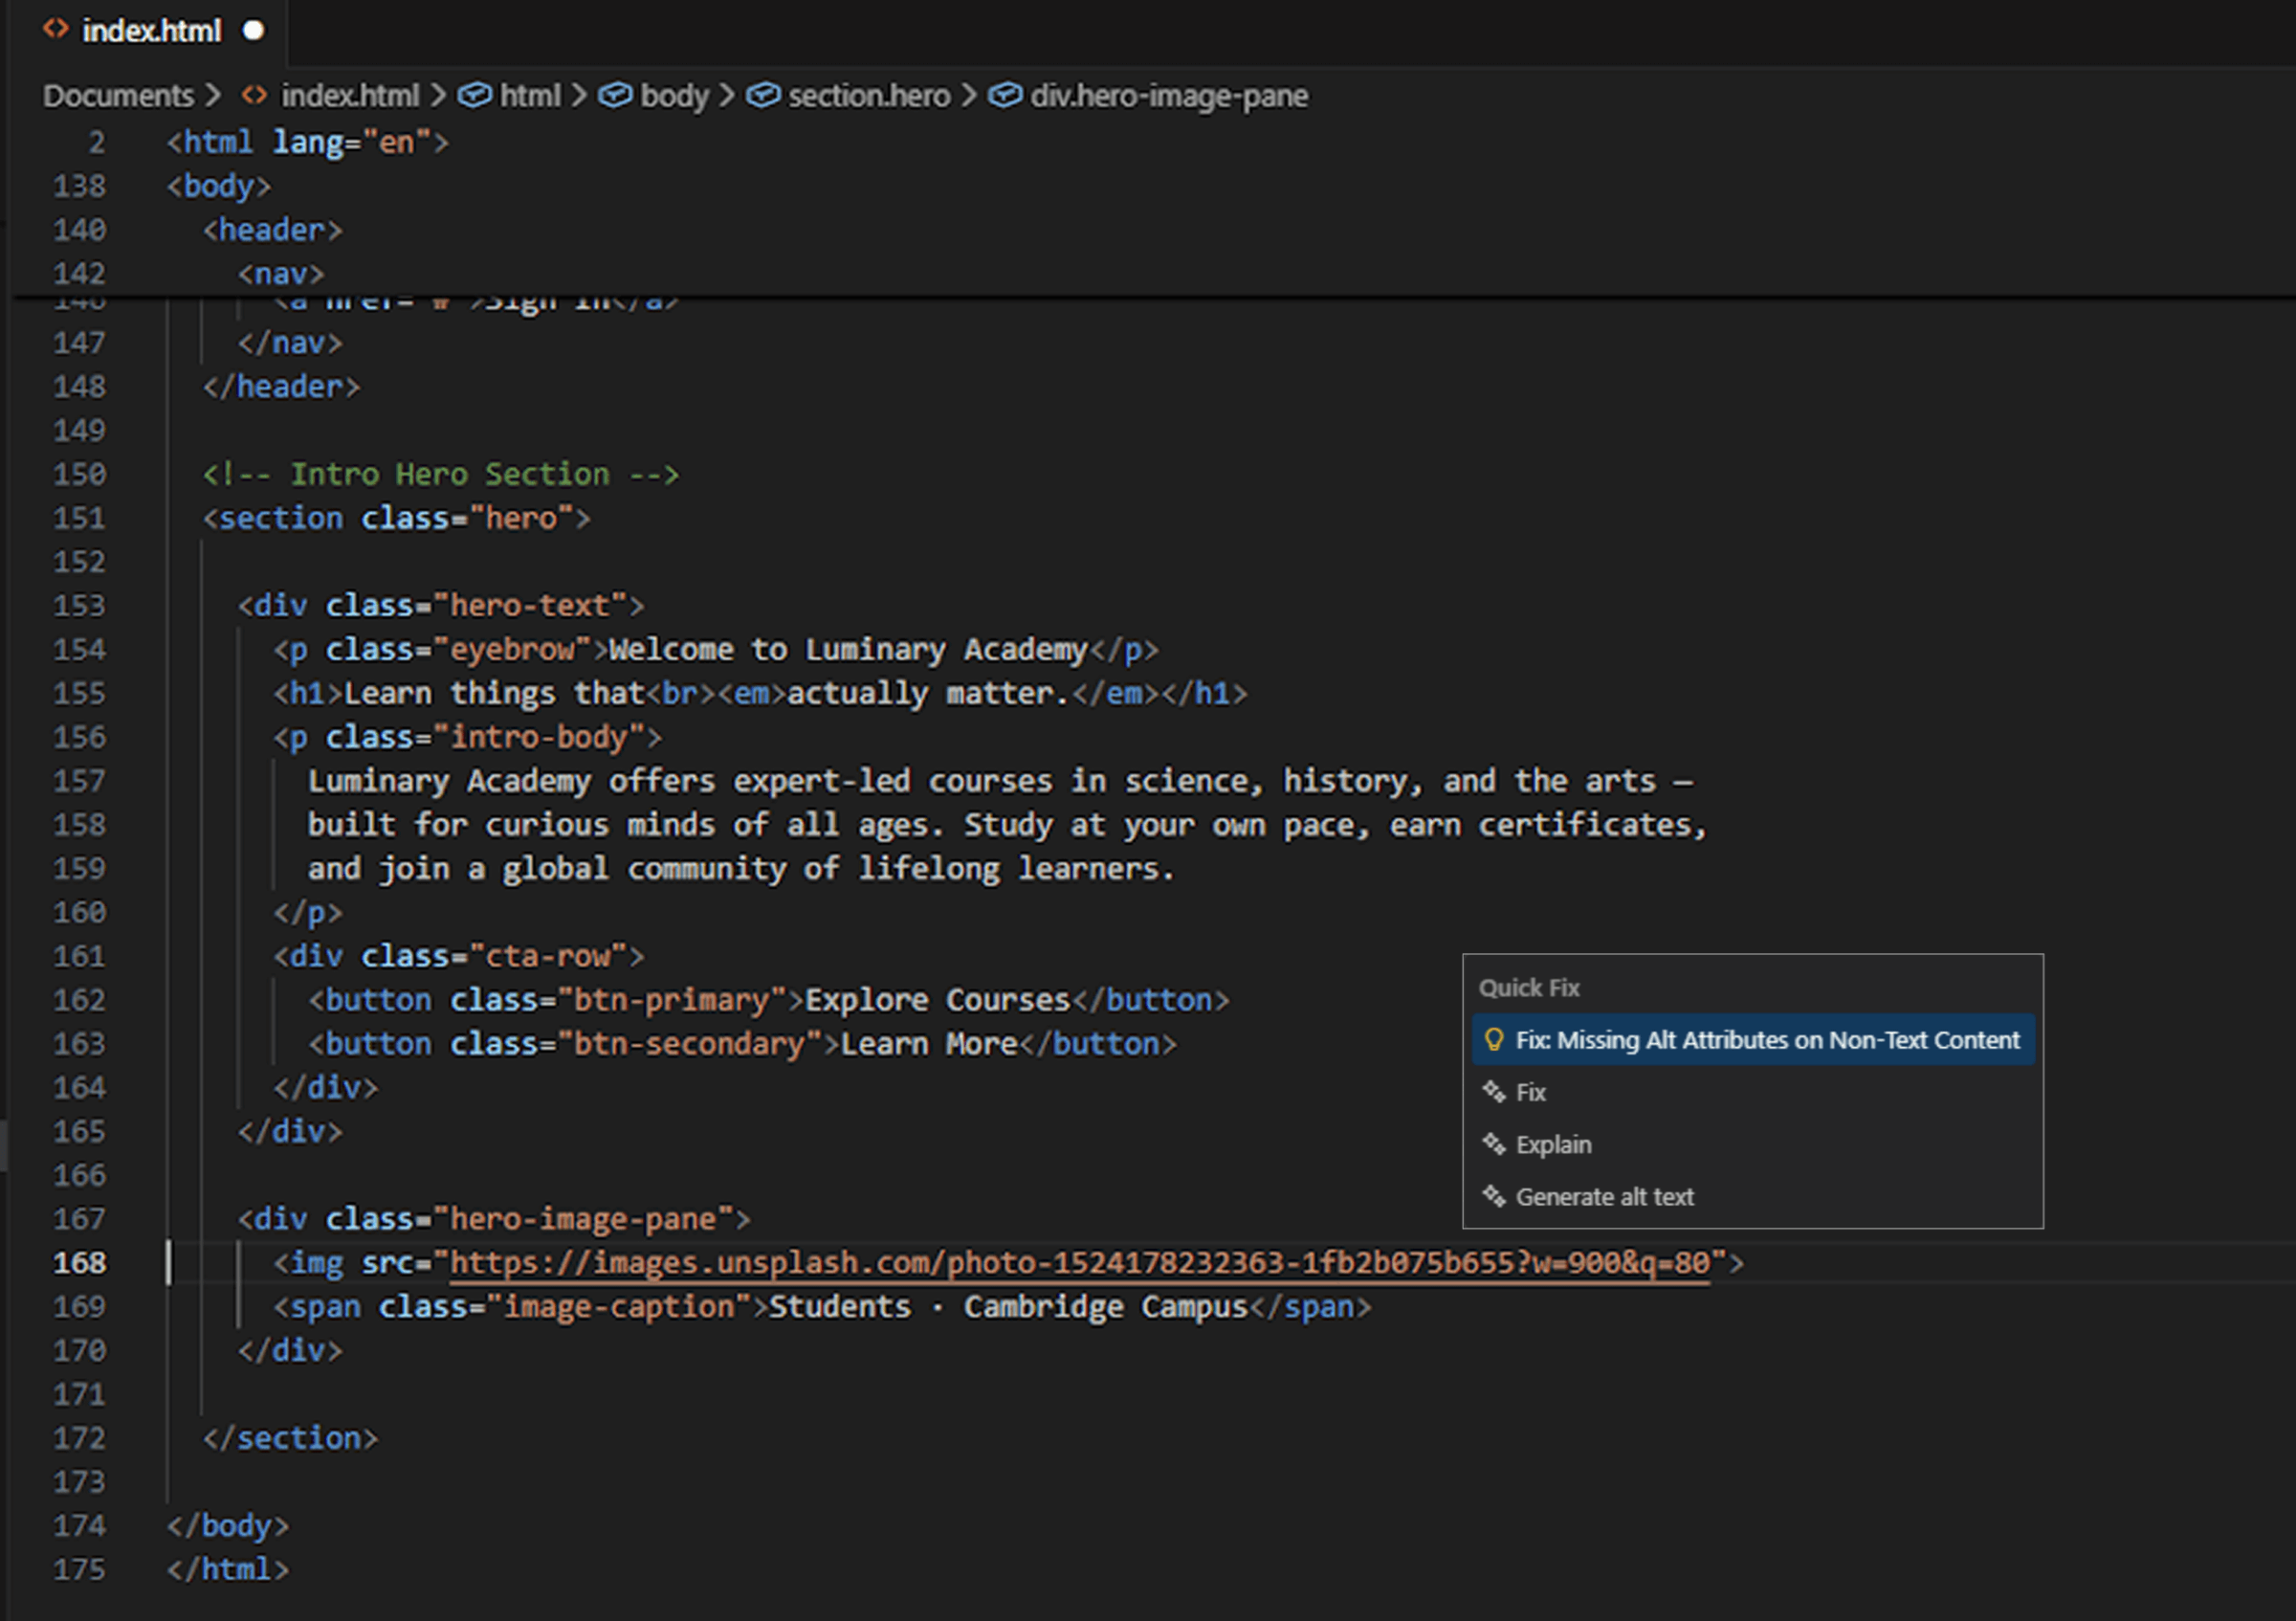This screenshot has height=1621, width=2296.
Task: Select line number 168 in the gutter
Action: 80,1262
